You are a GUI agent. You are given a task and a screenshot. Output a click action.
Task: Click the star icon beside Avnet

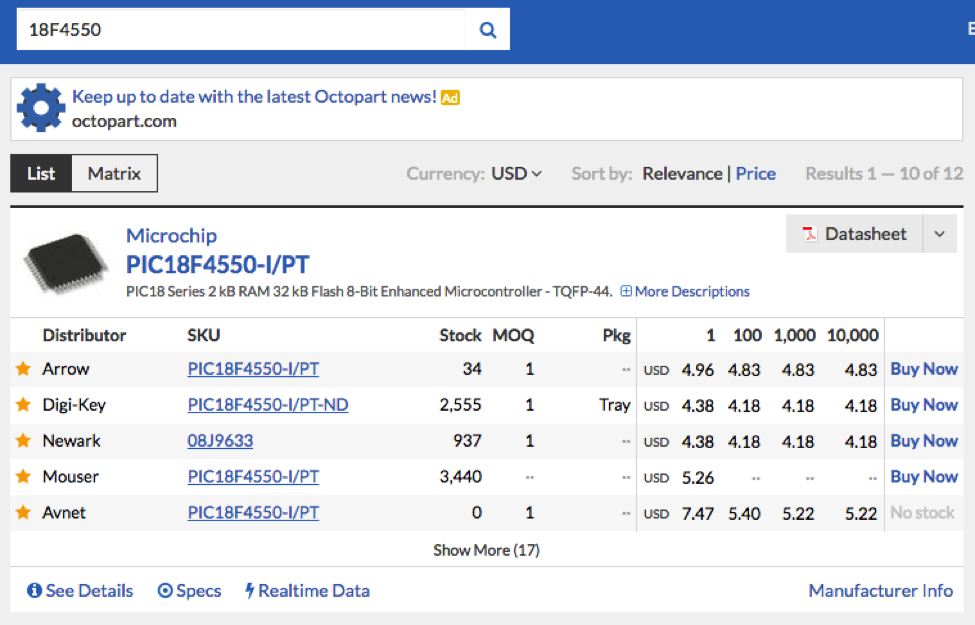(x=24, y=512)
